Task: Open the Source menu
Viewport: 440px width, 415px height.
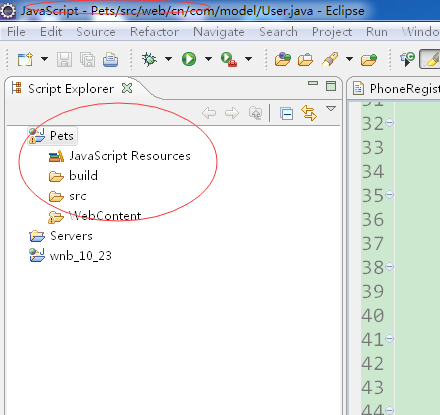Action: [96, 32]
